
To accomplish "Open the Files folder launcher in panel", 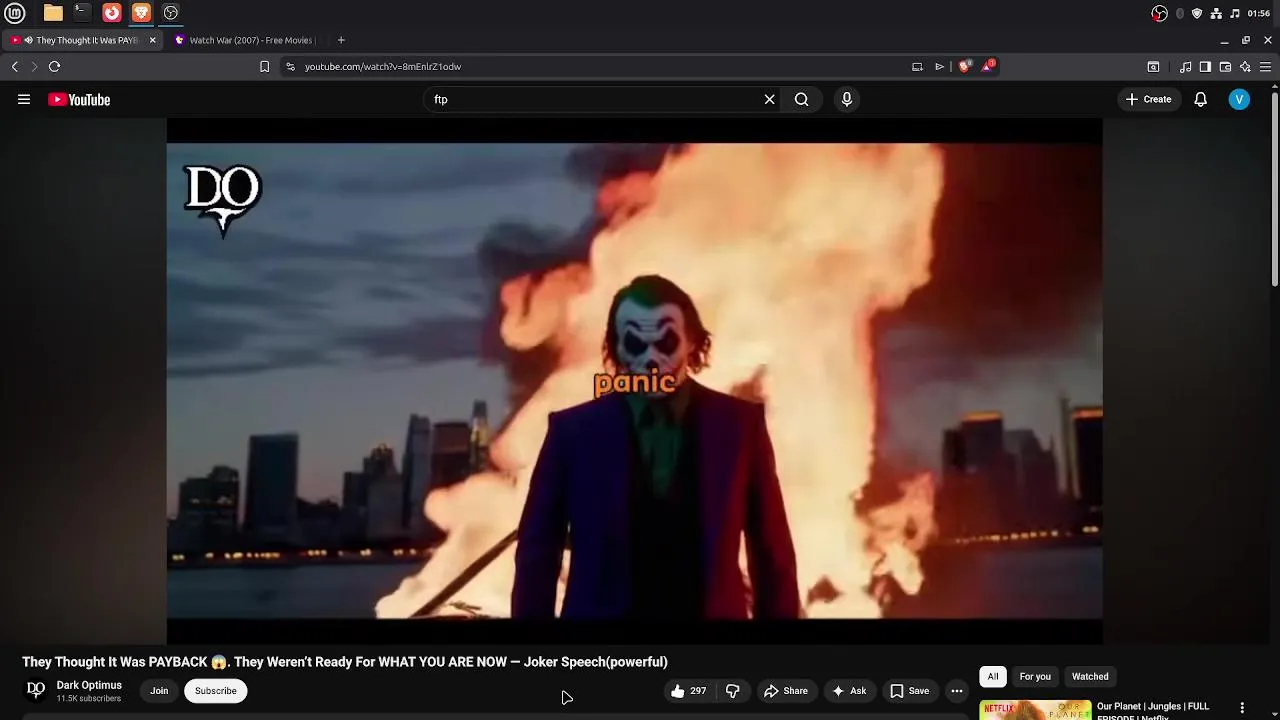I will coord(53,13).
